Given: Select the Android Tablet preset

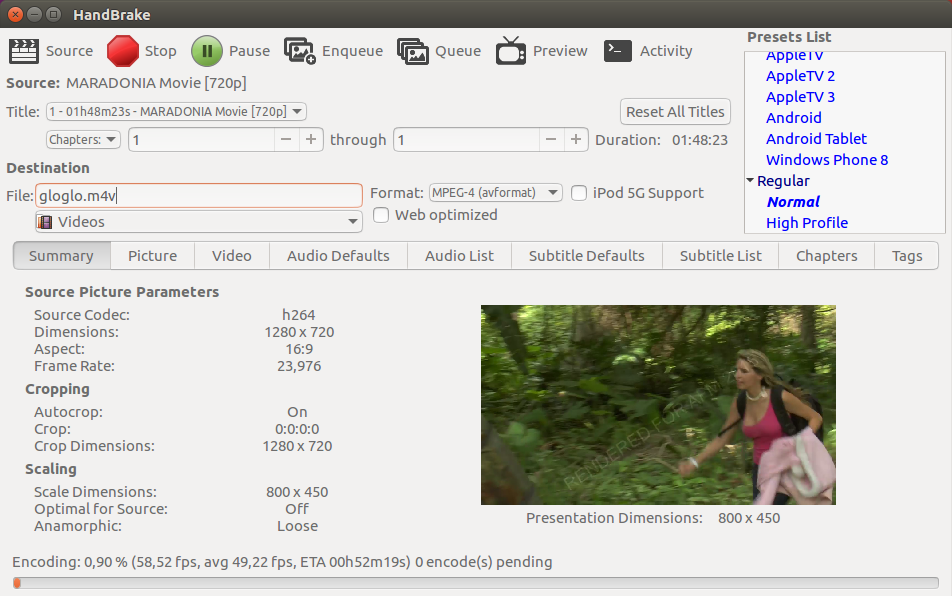Looking at the screenshot, I should tap(816, 139).
